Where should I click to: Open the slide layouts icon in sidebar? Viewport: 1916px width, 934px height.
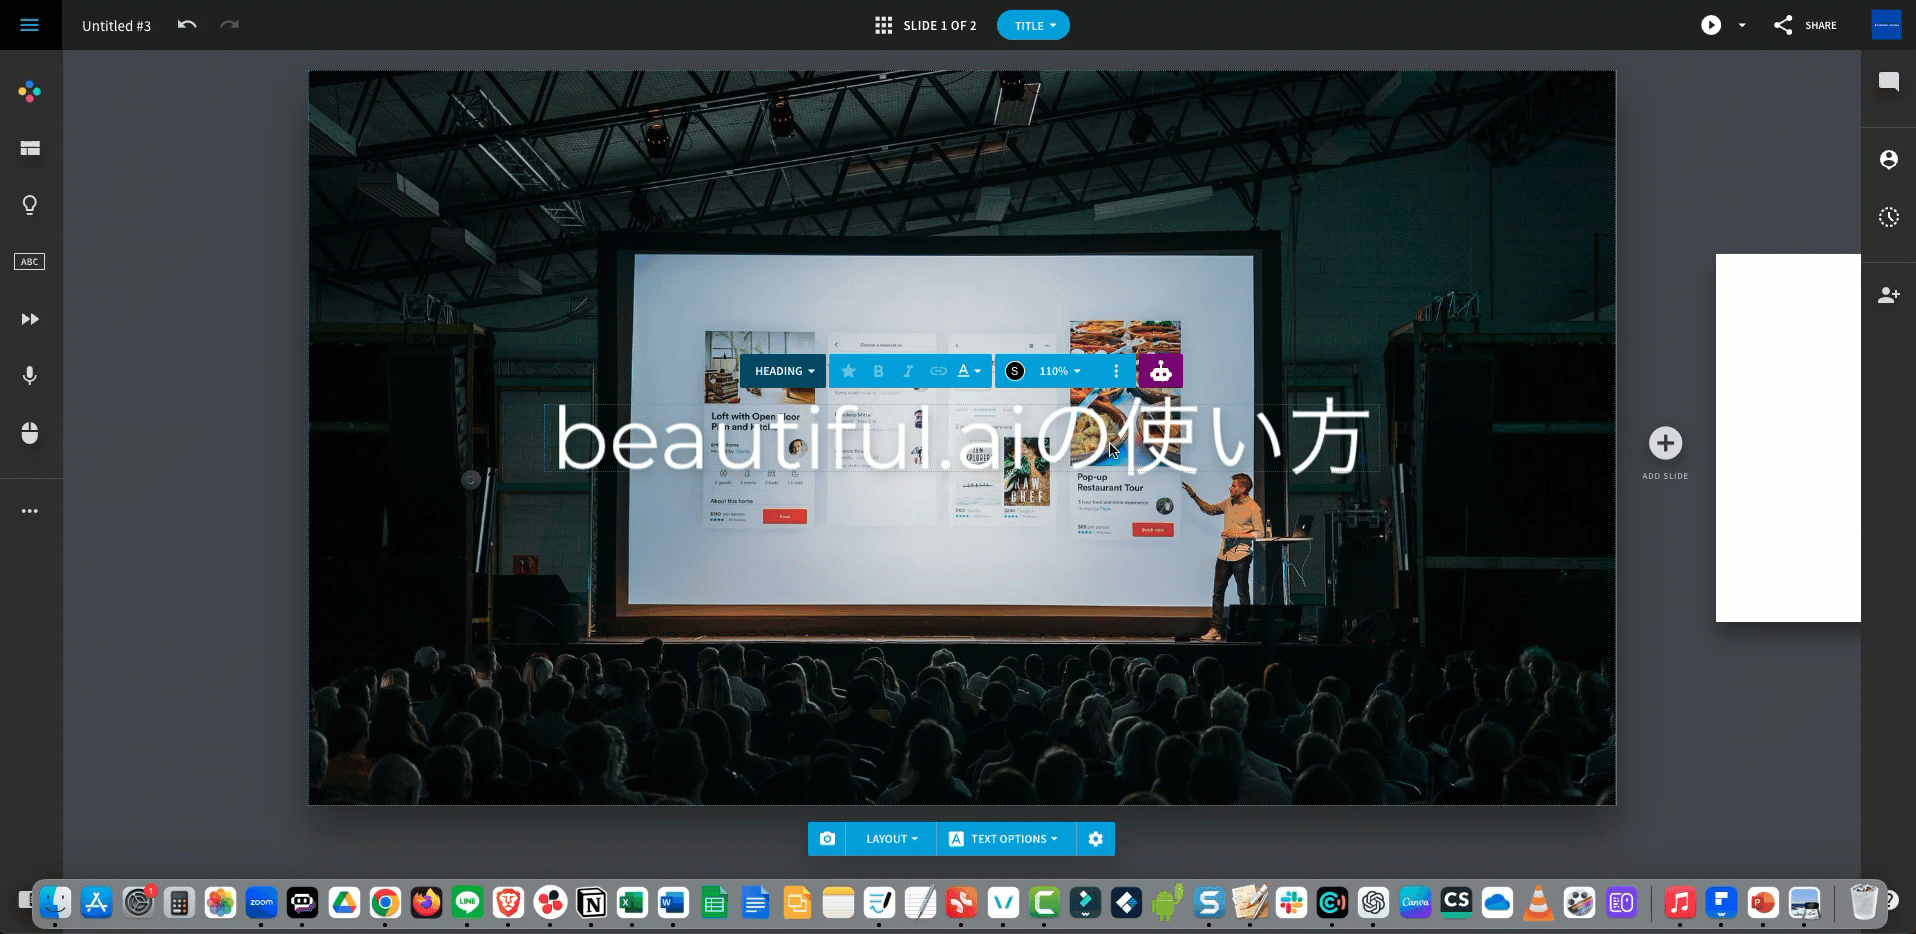[x=30, y=148]
